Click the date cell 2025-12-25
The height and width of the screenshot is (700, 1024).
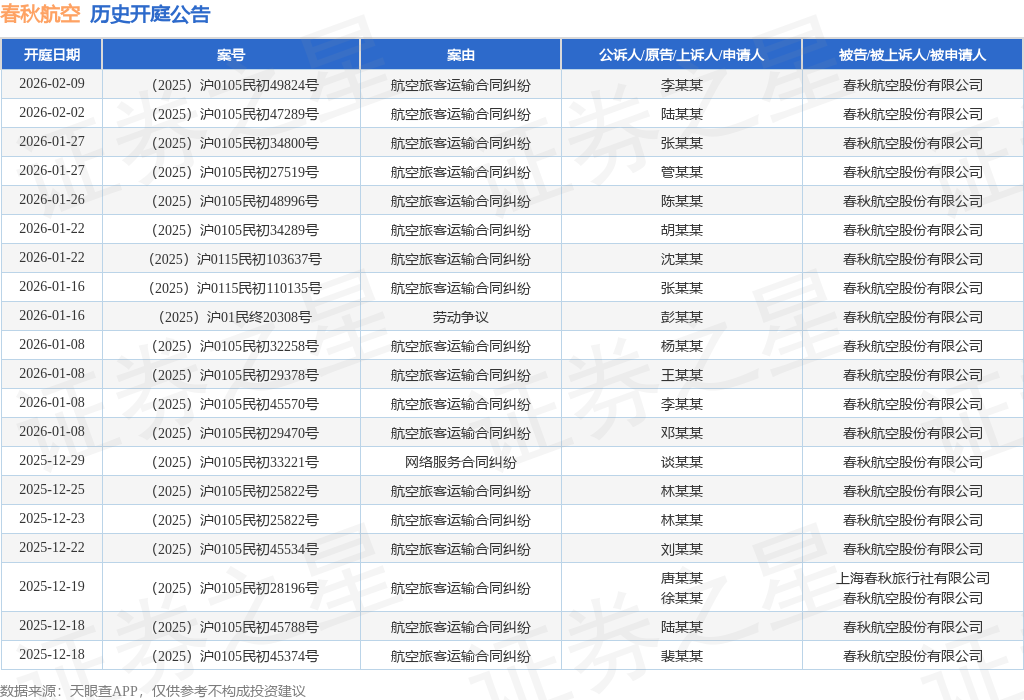52,489
